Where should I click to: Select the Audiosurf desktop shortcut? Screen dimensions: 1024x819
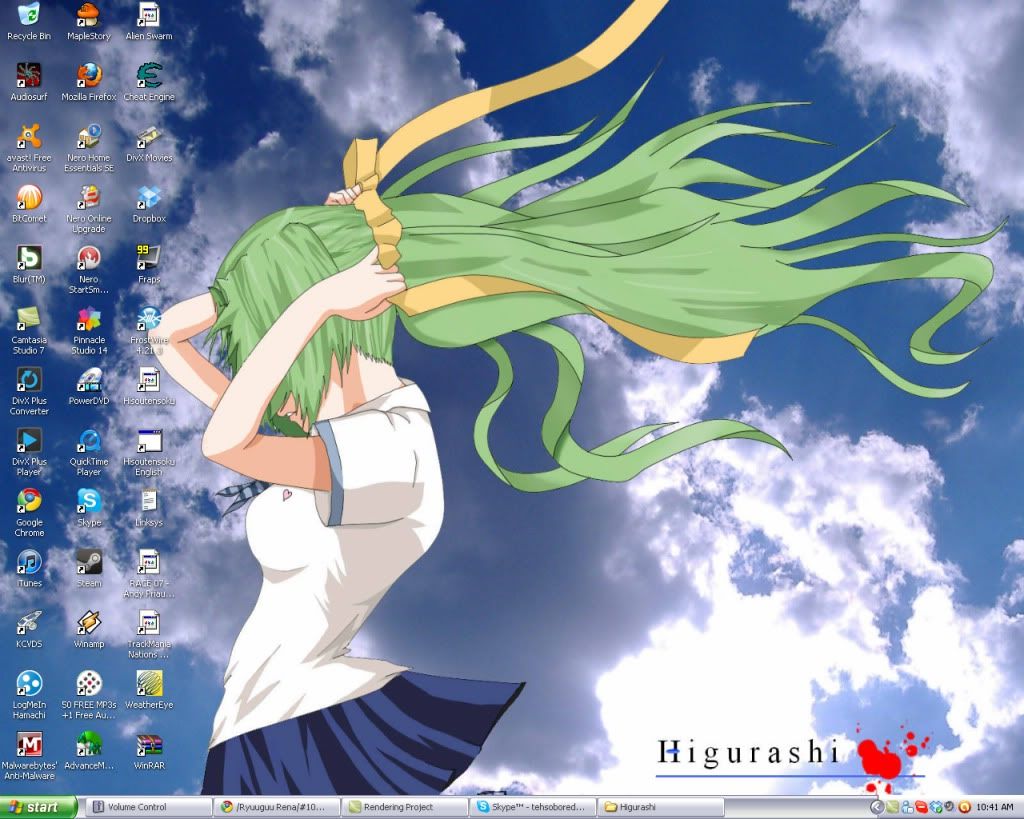point(29,76)
